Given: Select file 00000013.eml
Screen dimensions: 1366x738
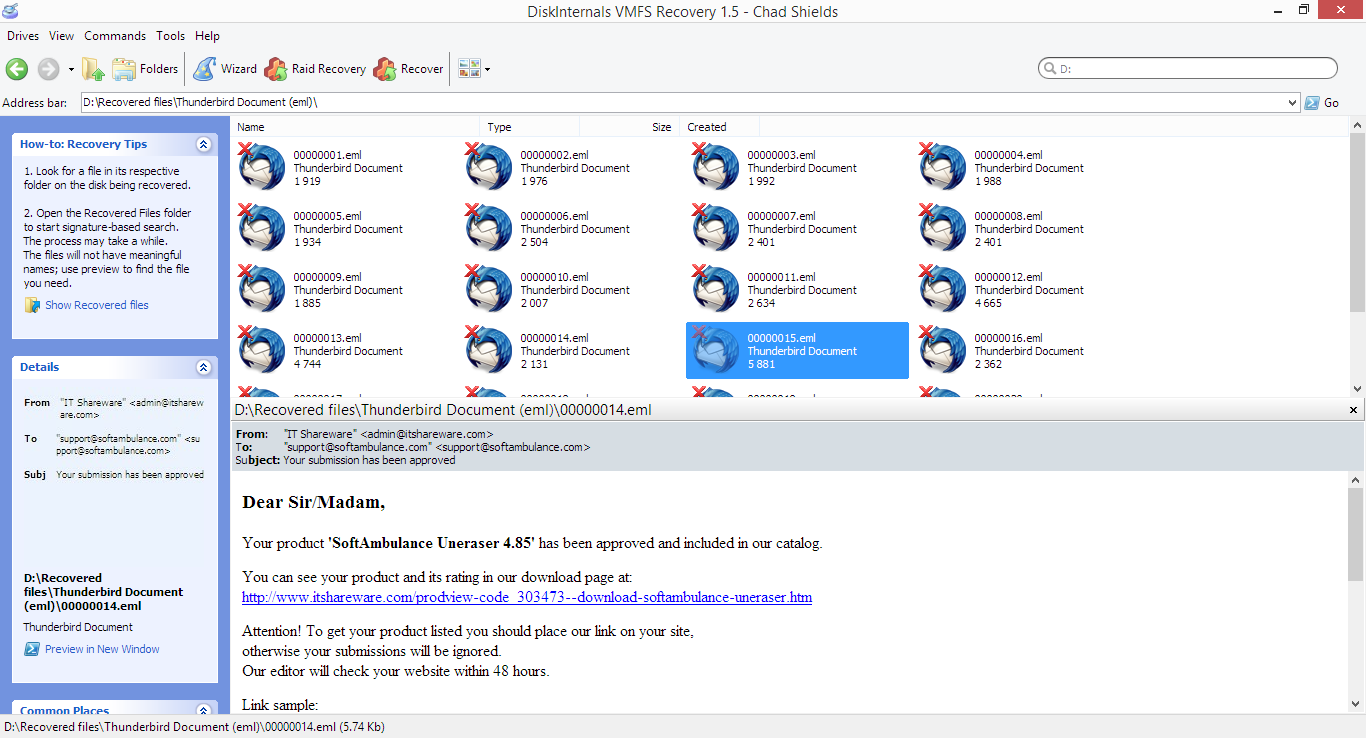Looking at the screenshot, I should click(x=345, y=351).
